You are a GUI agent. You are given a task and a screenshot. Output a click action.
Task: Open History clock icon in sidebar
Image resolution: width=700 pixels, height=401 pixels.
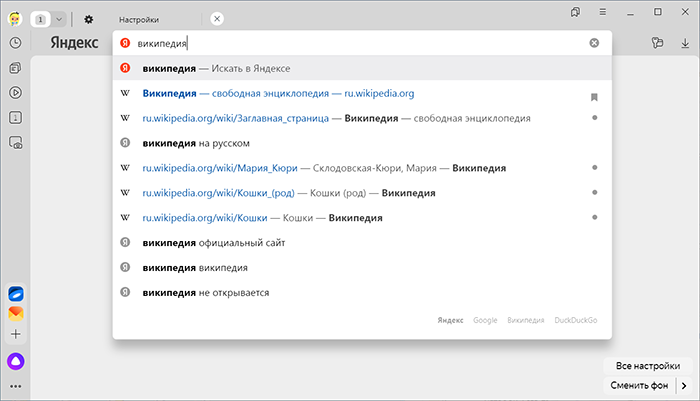click(16, 43)
